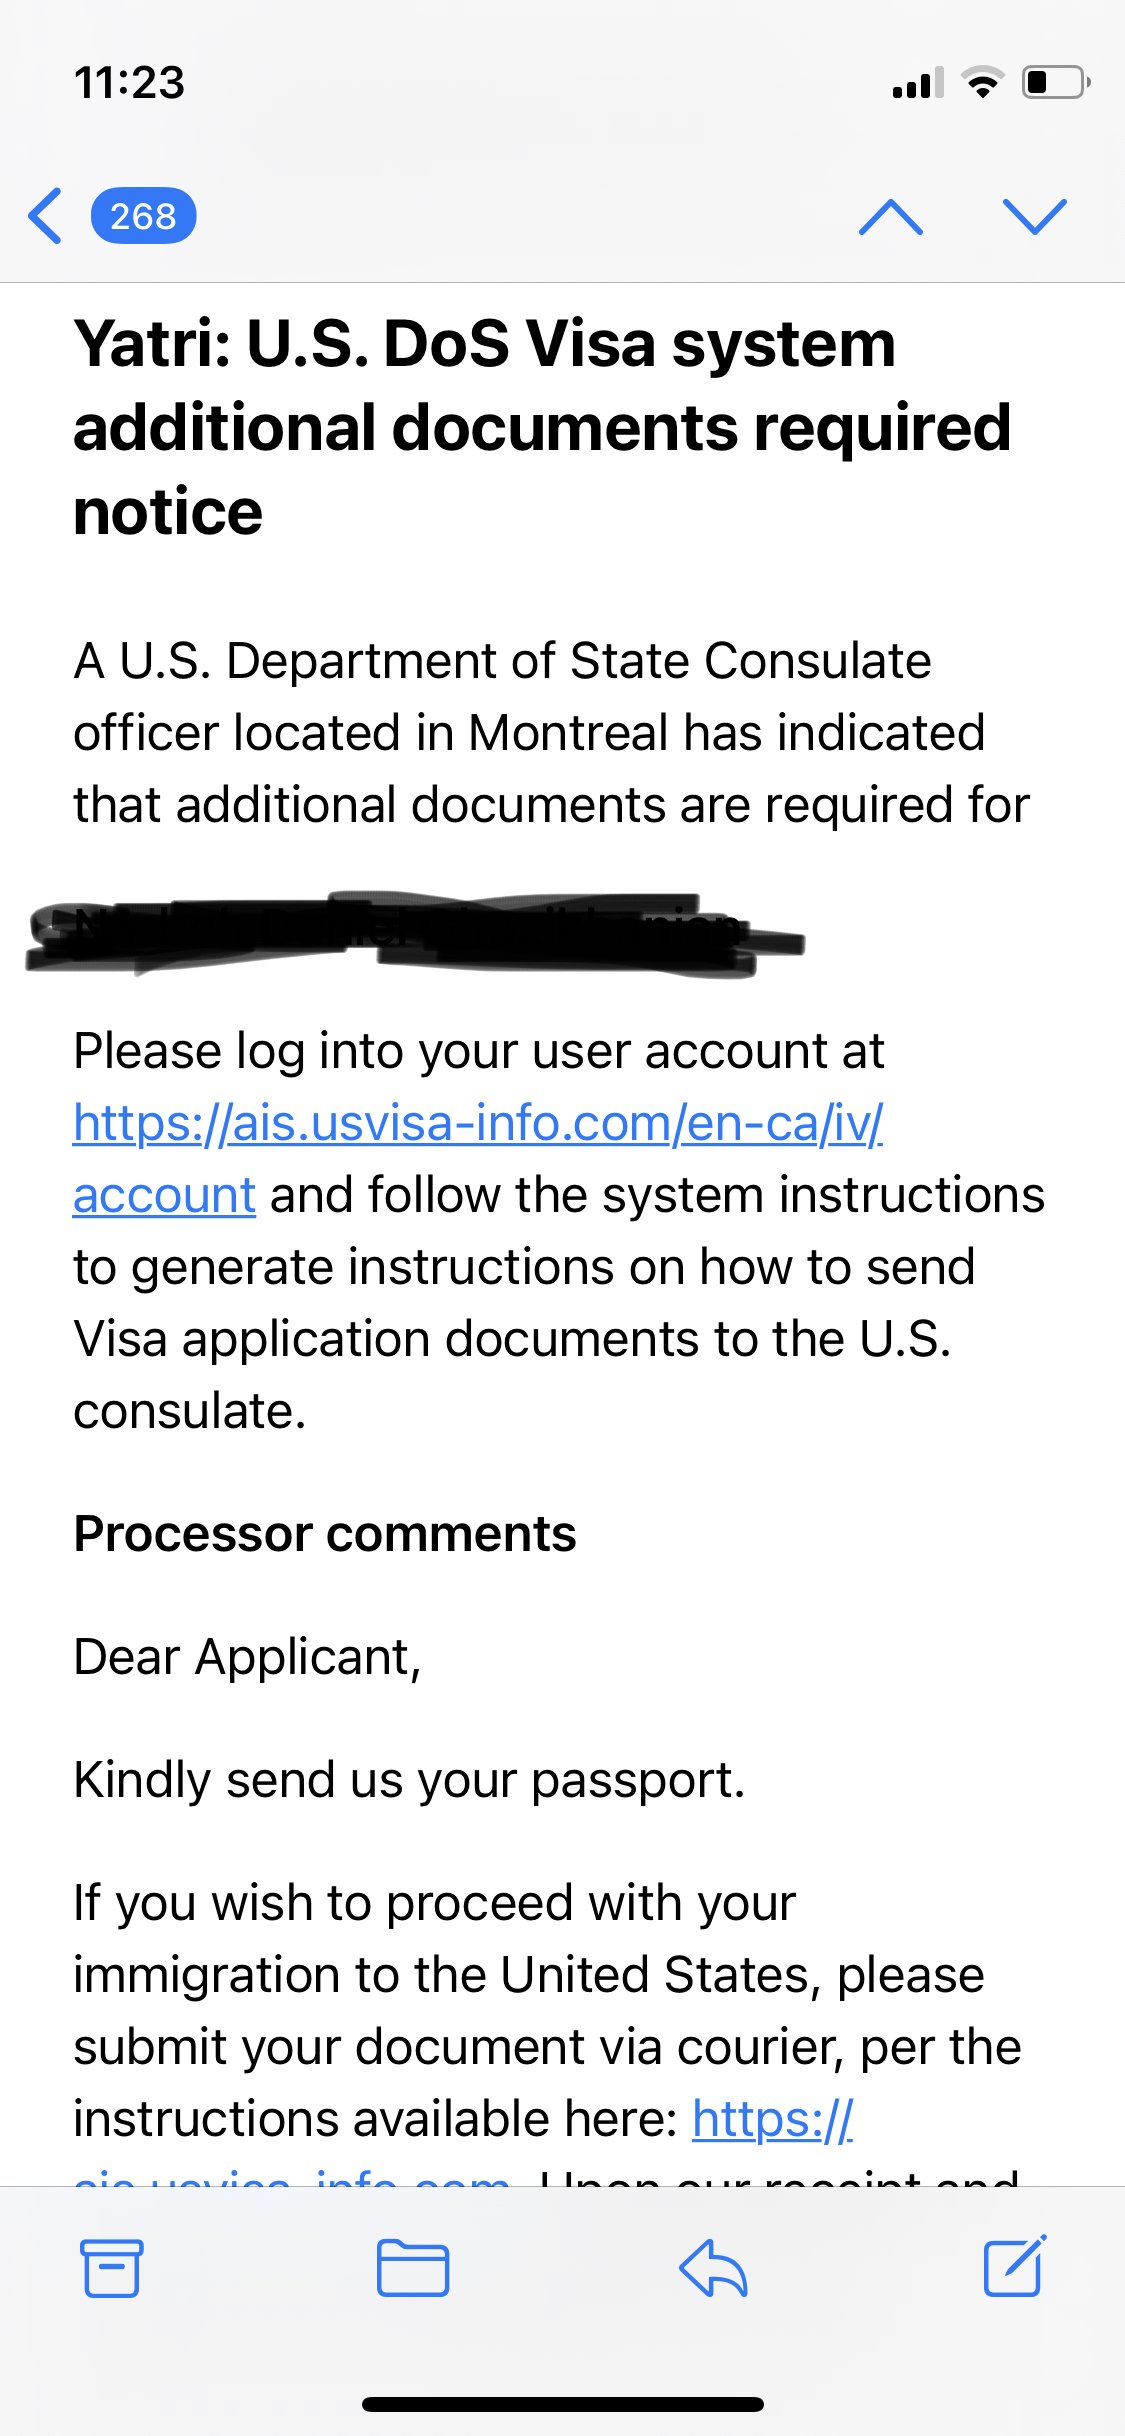
Task: Reply using the curved arrow icon
Action: click(x=713, y=2268)
